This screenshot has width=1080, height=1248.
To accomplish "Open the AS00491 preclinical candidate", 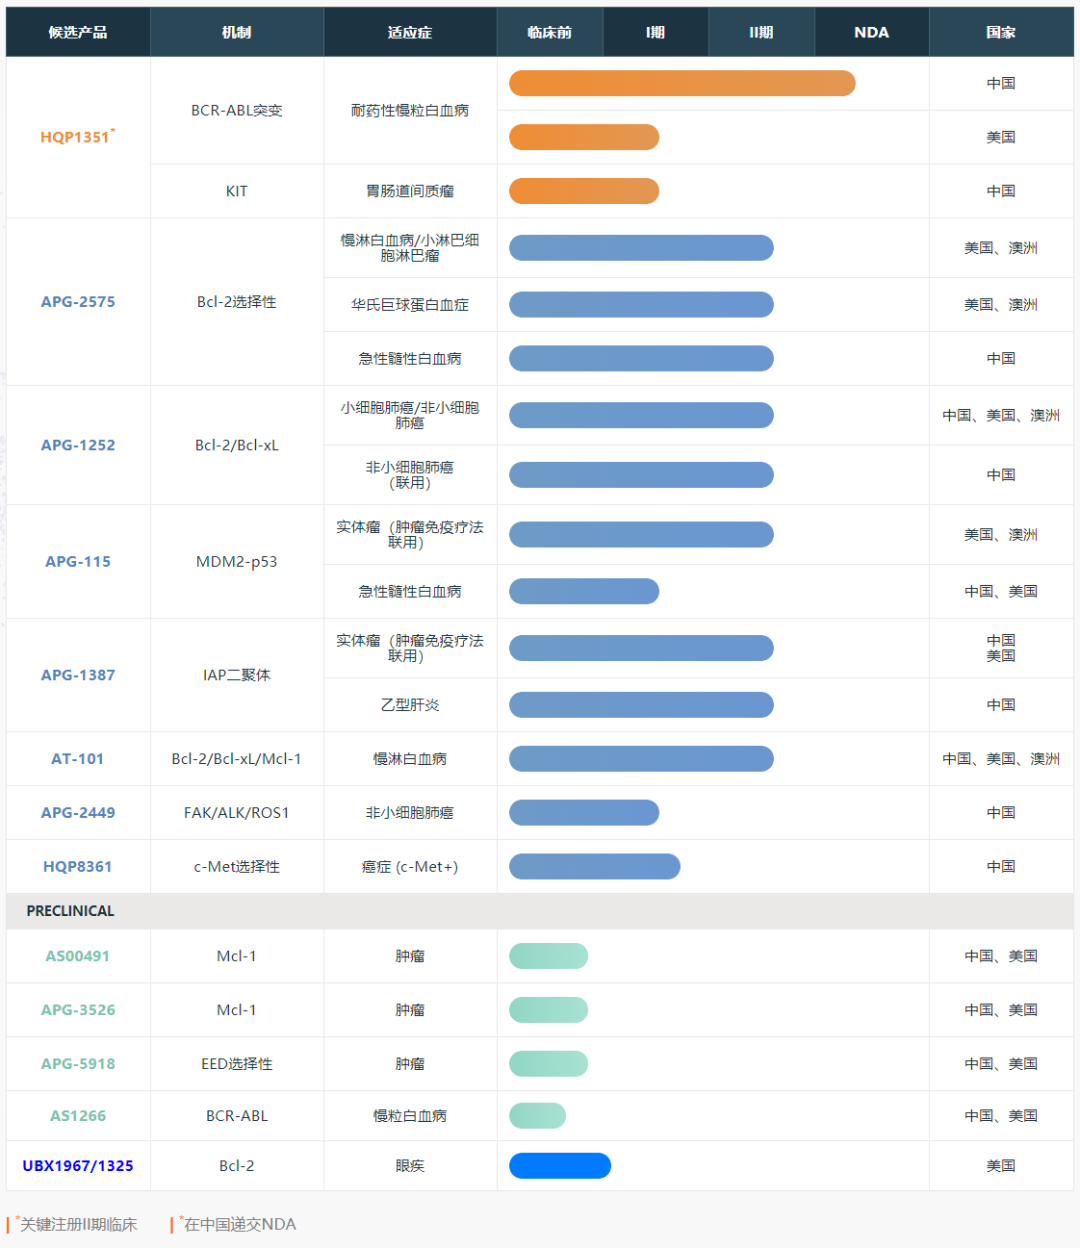I will click(78, 956).
